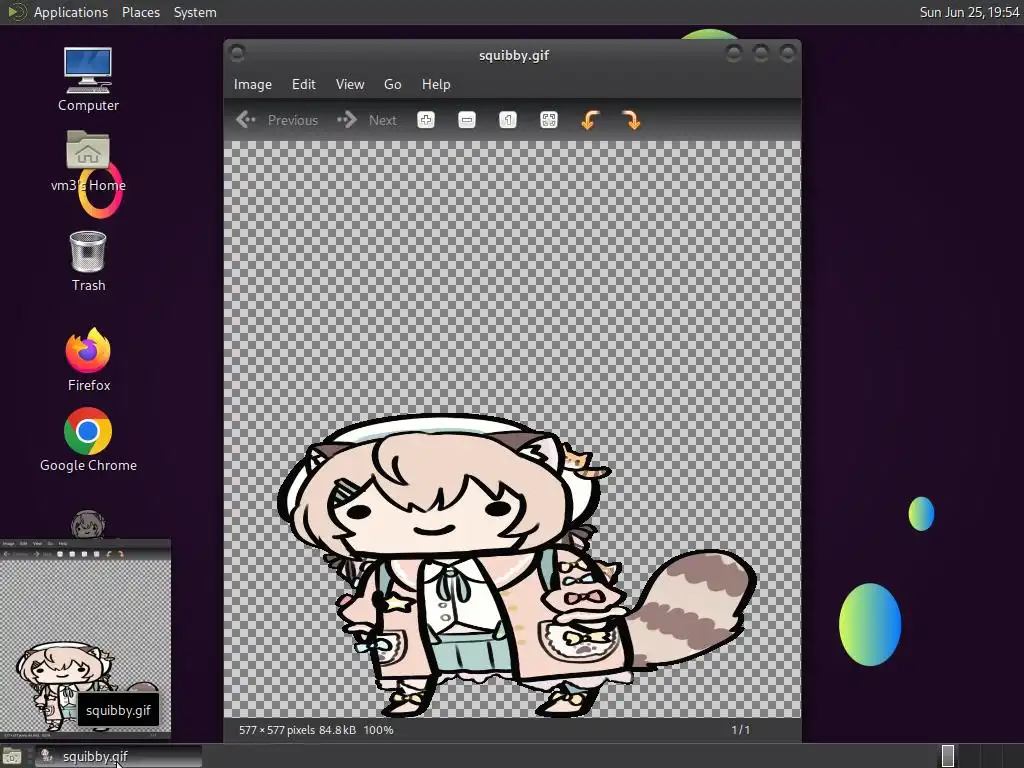Go to Previous image
This screenshot has width=1024, height=768.
point(277,120)
